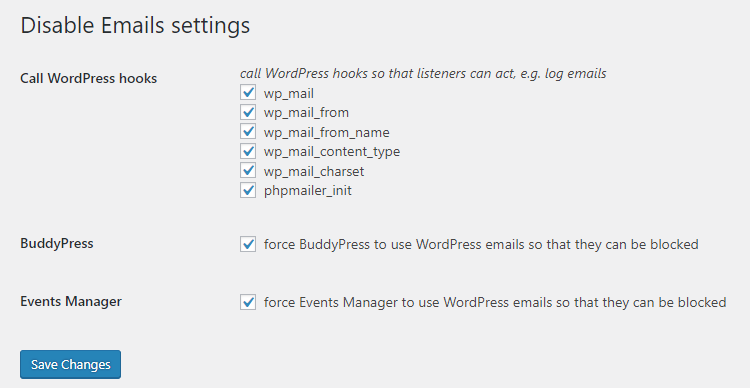Viewport: 750px width, 388px height.
Task: Click the wp_mail_from_name label text
Action: tap(326, 133)
